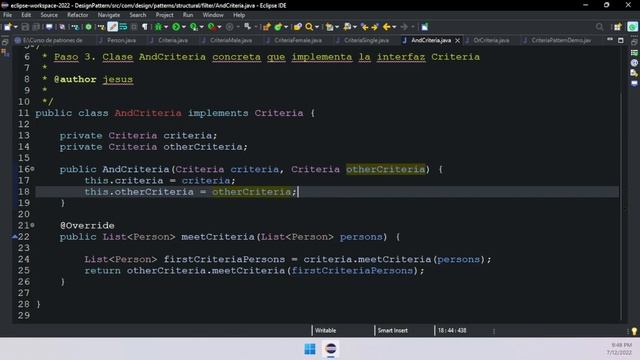Collapse the @Override fold marker line 21
Screen dimensions: 640x360
tap(33, 225)
